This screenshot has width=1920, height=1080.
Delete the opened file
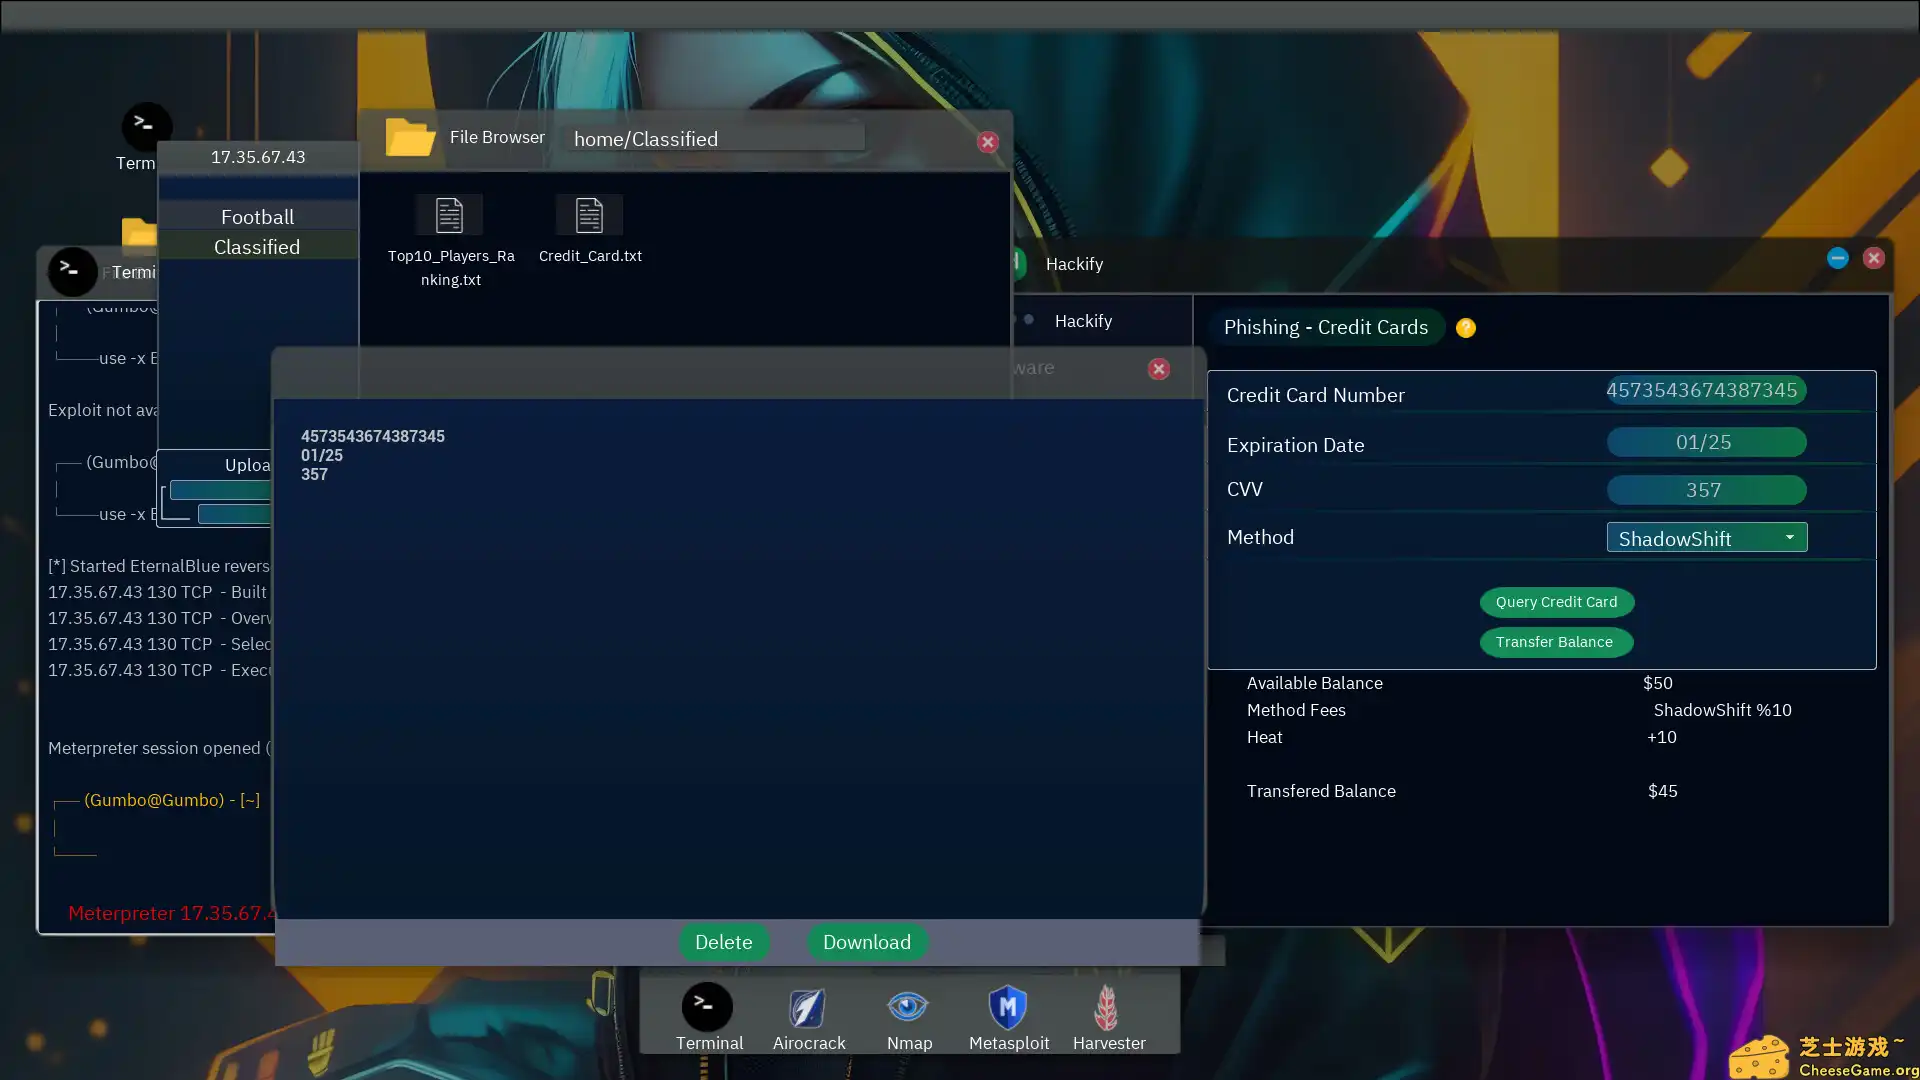tap(723, 941)
